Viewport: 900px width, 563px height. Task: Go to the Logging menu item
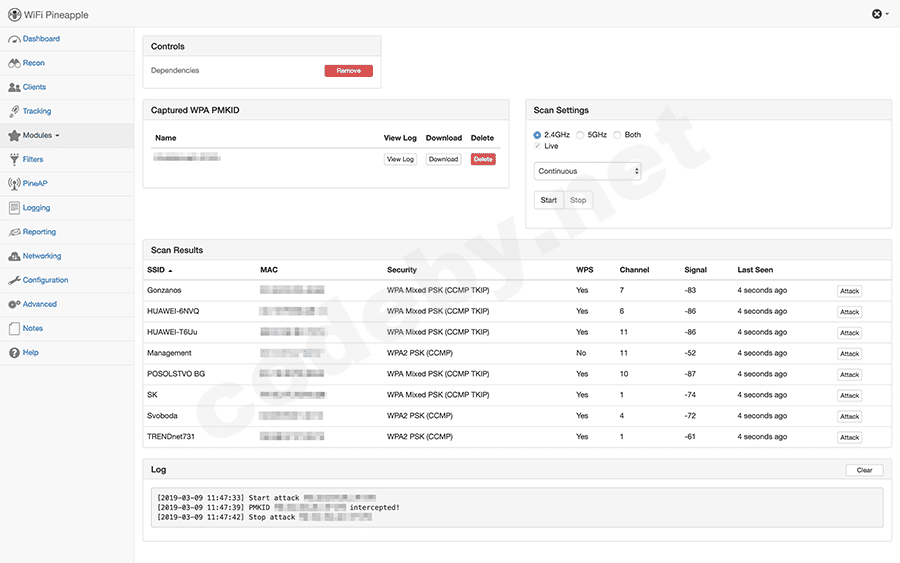36,208
